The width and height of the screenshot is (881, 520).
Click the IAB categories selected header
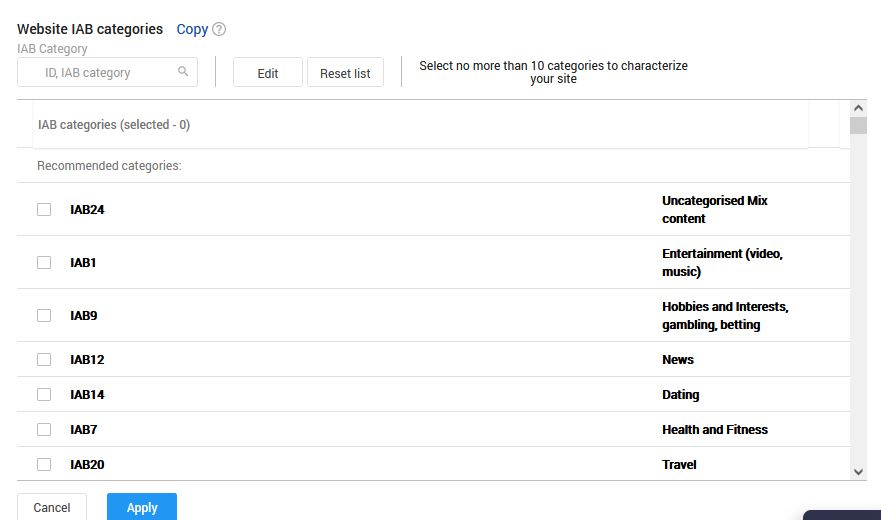[x=114, y=126]
